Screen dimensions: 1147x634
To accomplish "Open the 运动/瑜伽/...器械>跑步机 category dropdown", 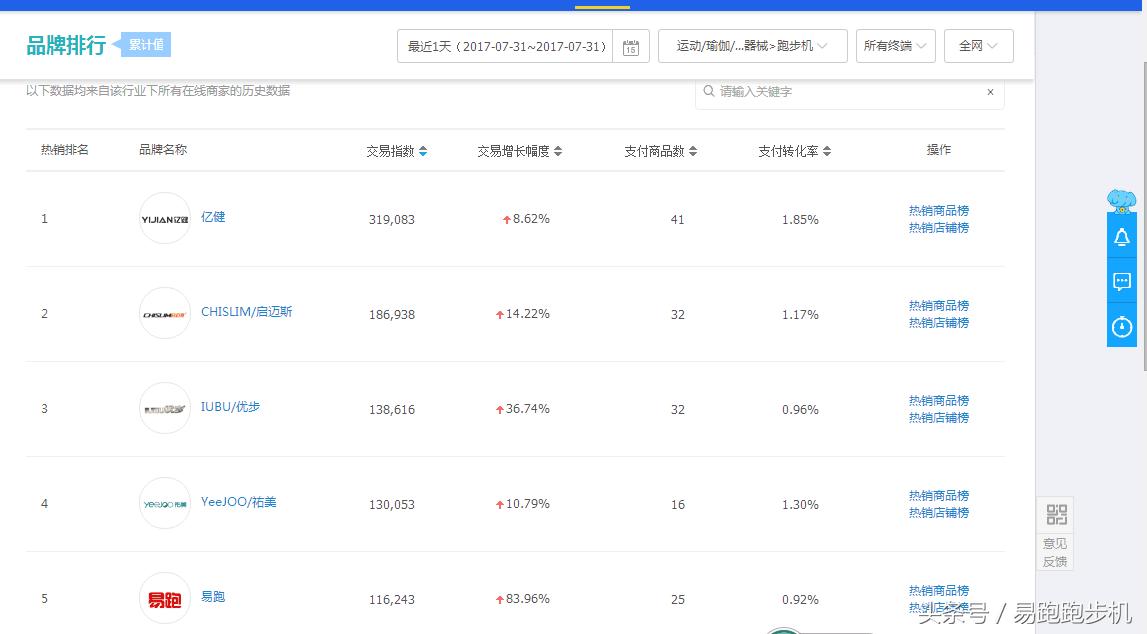I will click(x=751, y=46).
